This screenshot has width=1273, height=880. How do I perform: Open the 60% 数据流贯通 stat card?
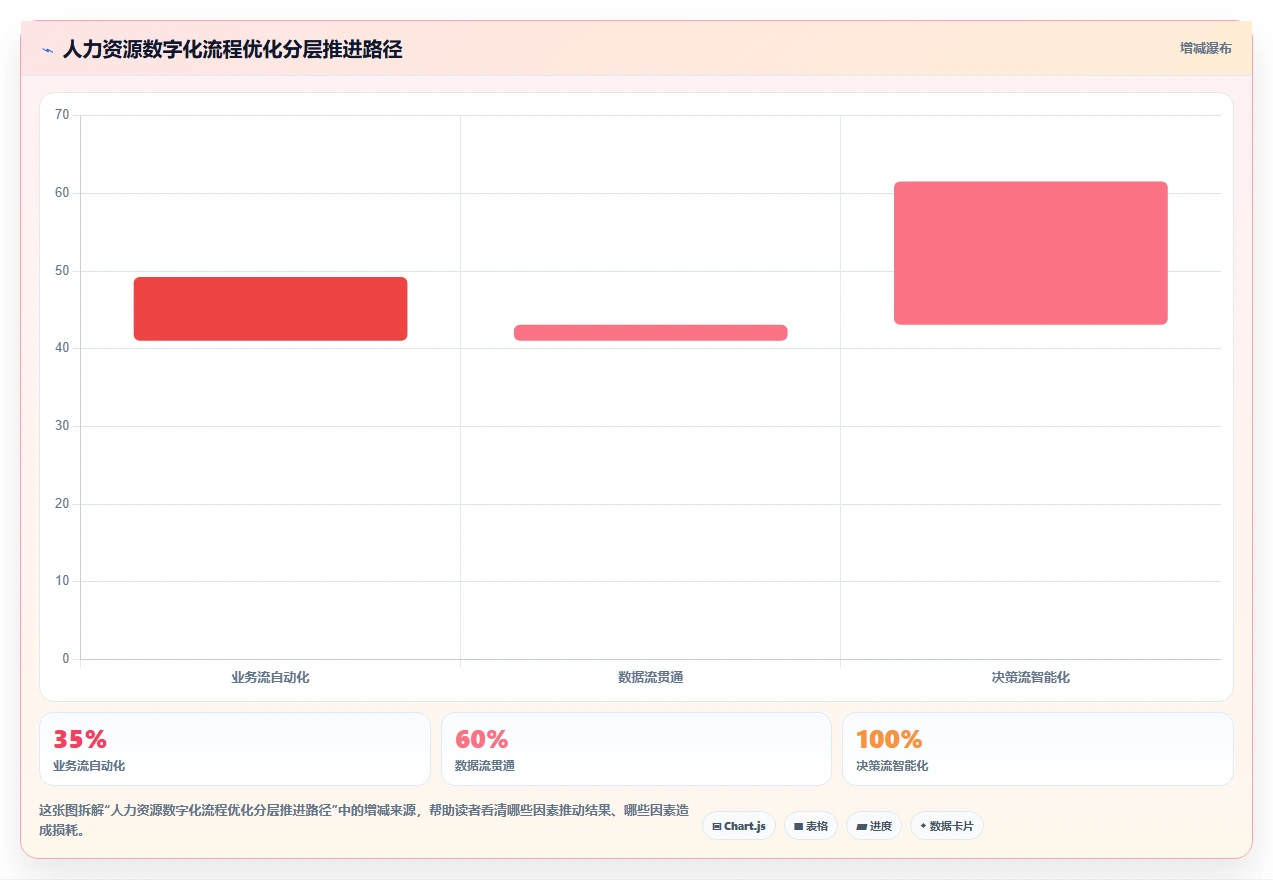pyautogui.click(x=636, y=749)
